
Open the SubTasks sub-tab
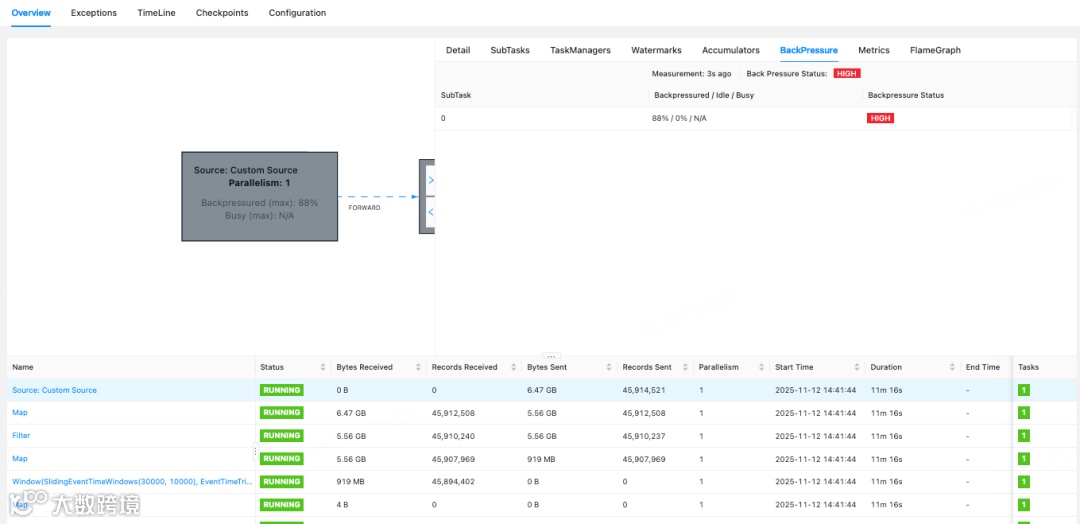click(x=510, y=50)
